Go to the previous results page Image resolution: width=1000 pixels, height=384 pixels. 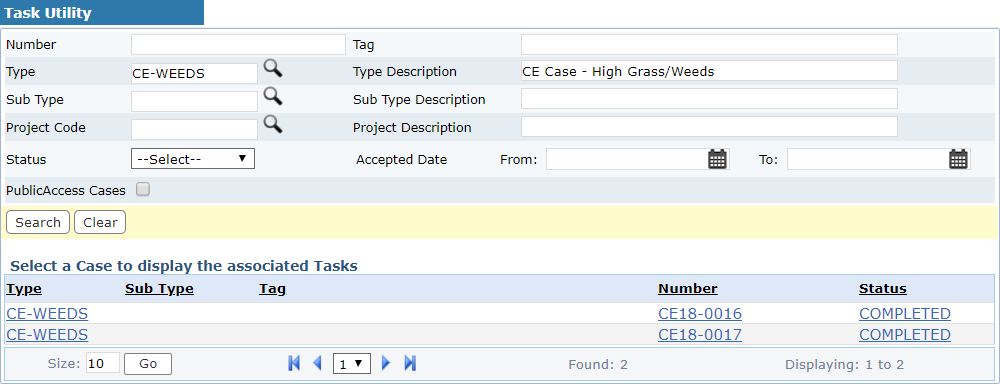click(317, 364)
